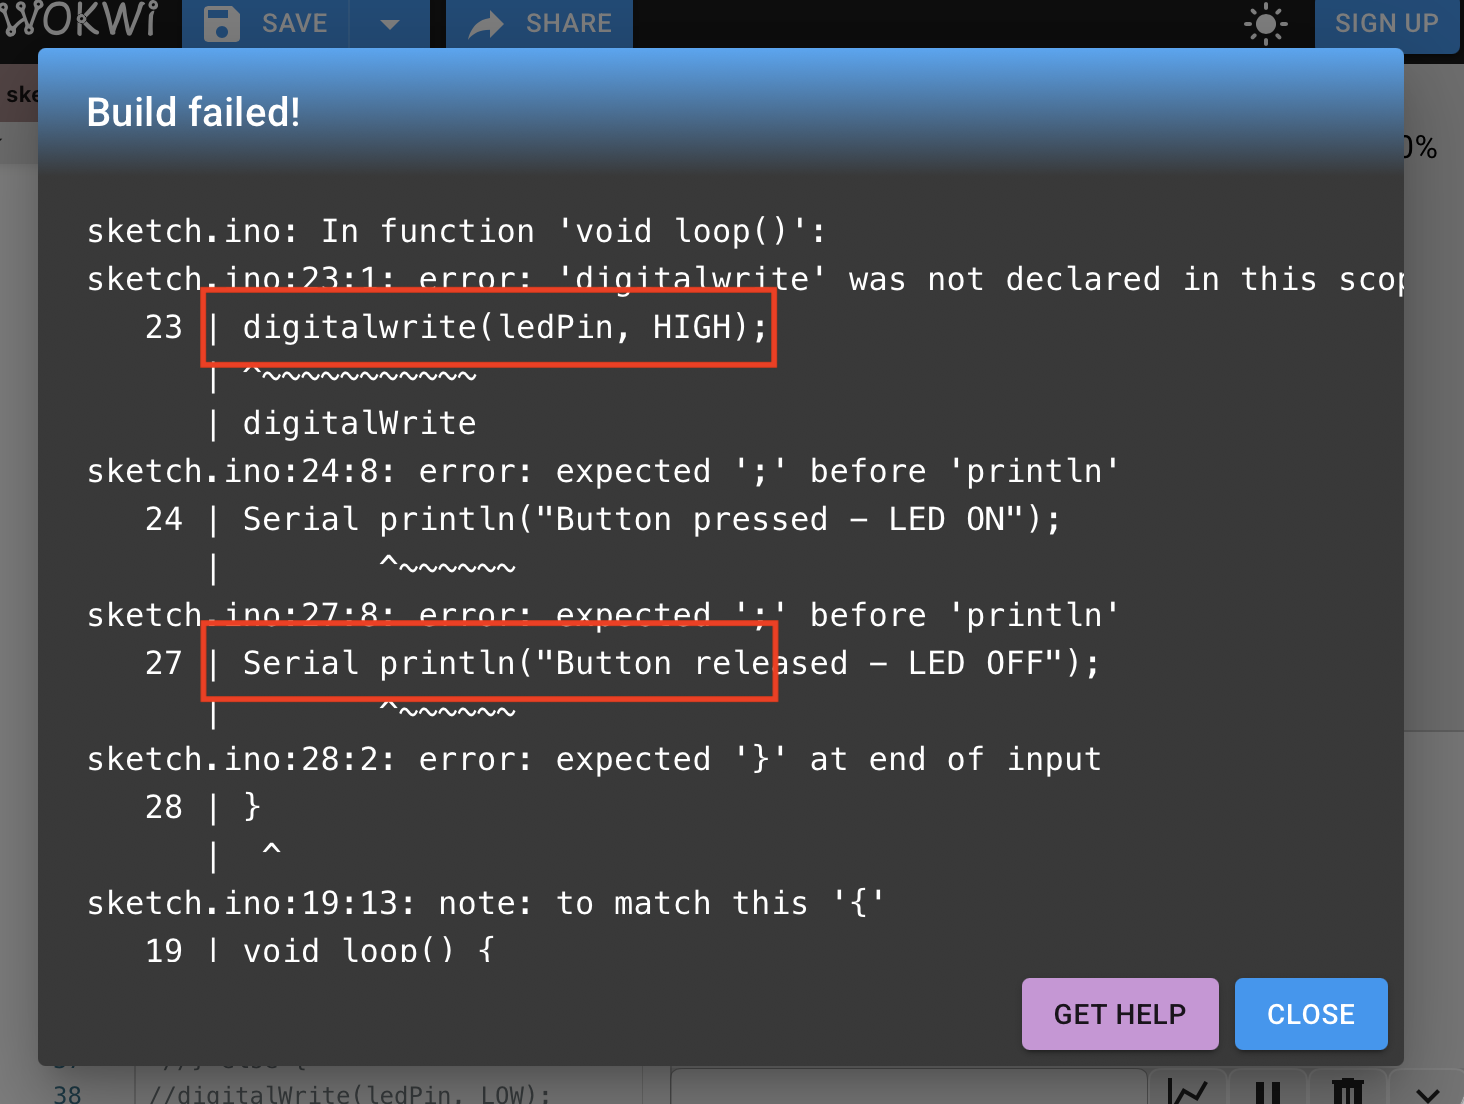Viewport: 1464px width, 1104px height.
Task: Open the Save options dropdown arrow
Action: click(x=390, y=23)
